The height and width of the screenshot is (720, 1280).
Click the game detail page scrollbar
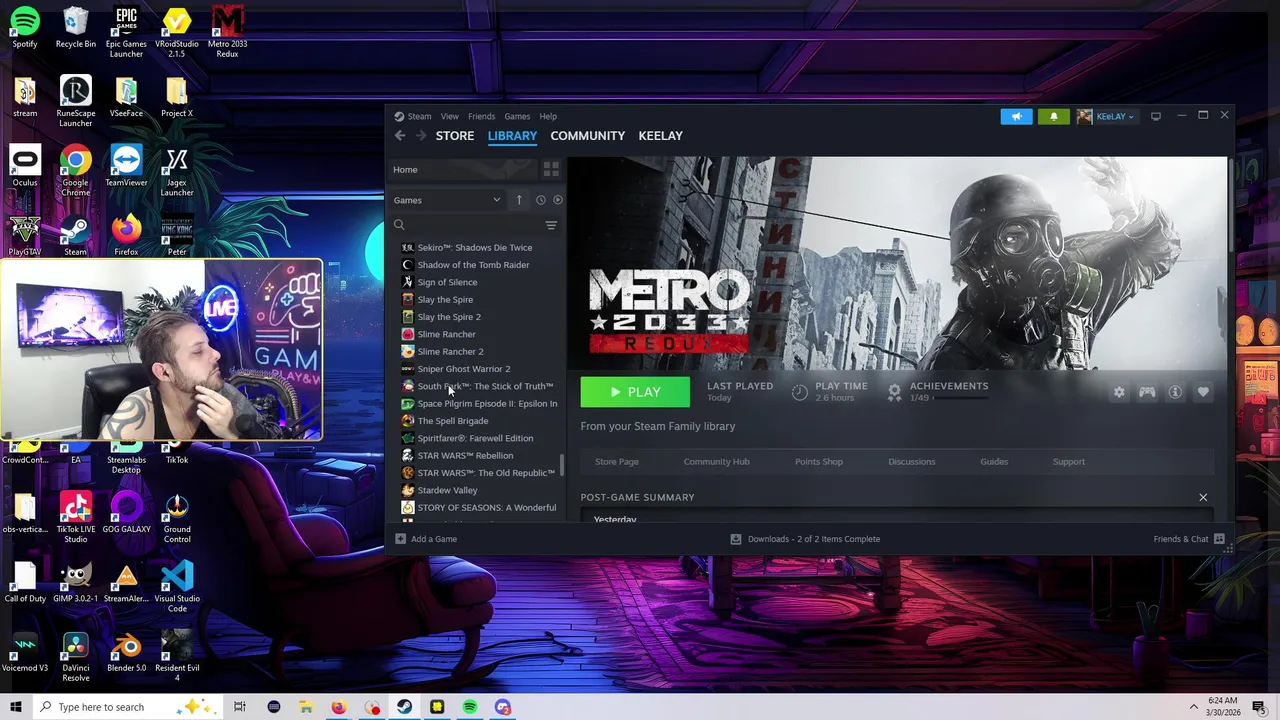tap(1229, 205)
